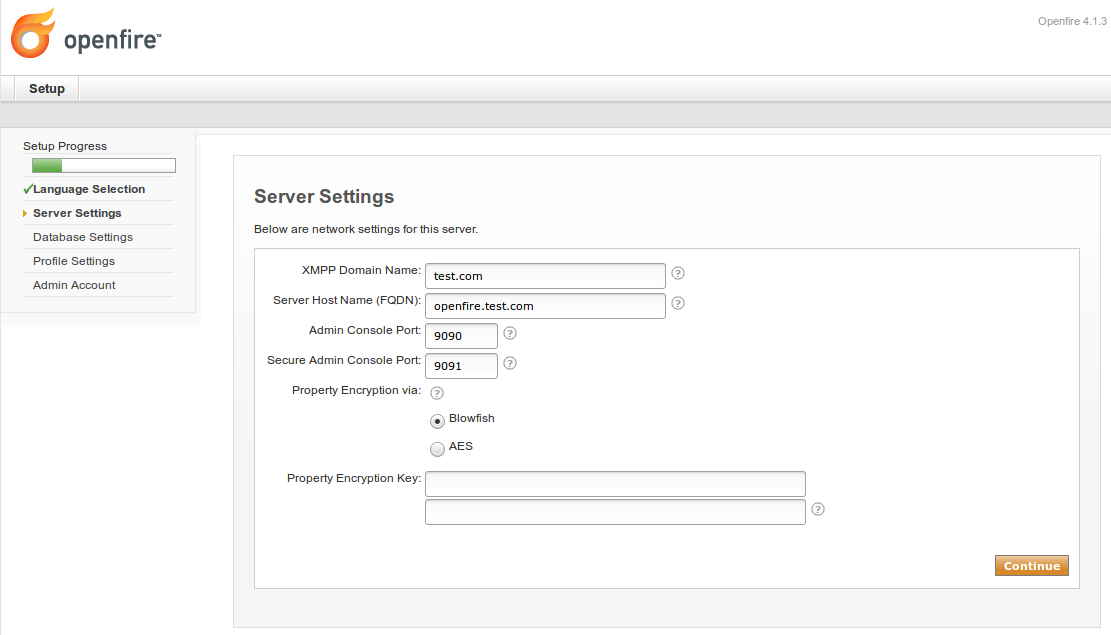Screen dimensions: 1111x635
Task: Focus the second encryption key confirmation field
Action: point(615,512)
